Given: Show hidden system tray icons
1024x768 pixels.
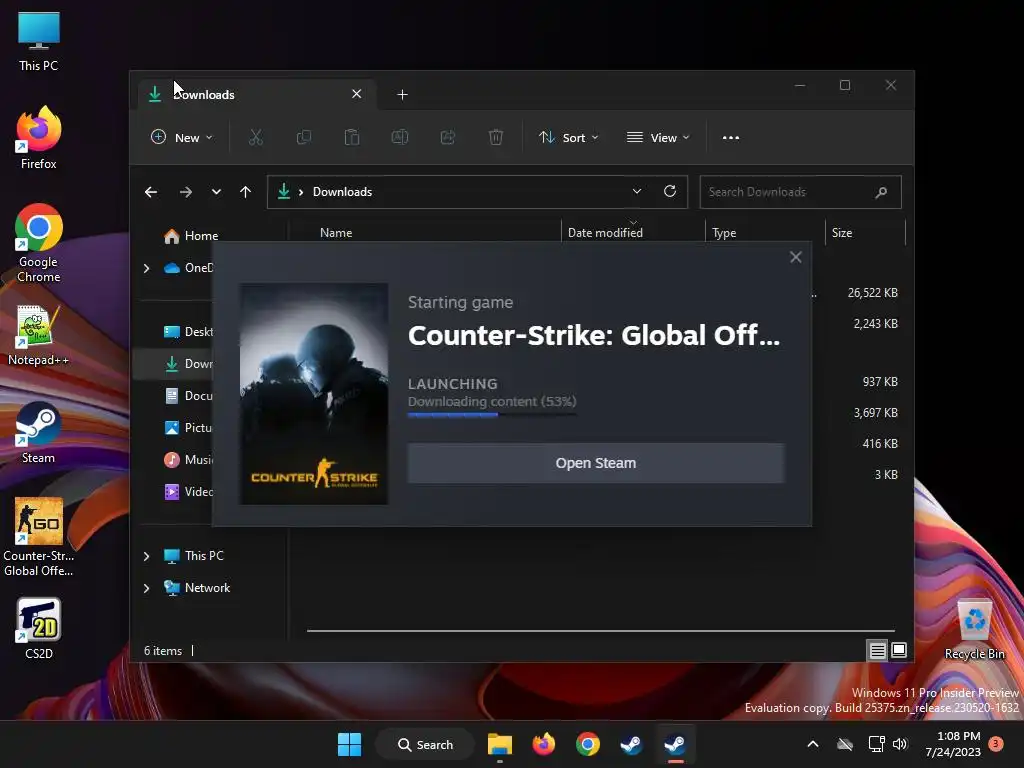Looking at the screenshot, I should (813, 744).
